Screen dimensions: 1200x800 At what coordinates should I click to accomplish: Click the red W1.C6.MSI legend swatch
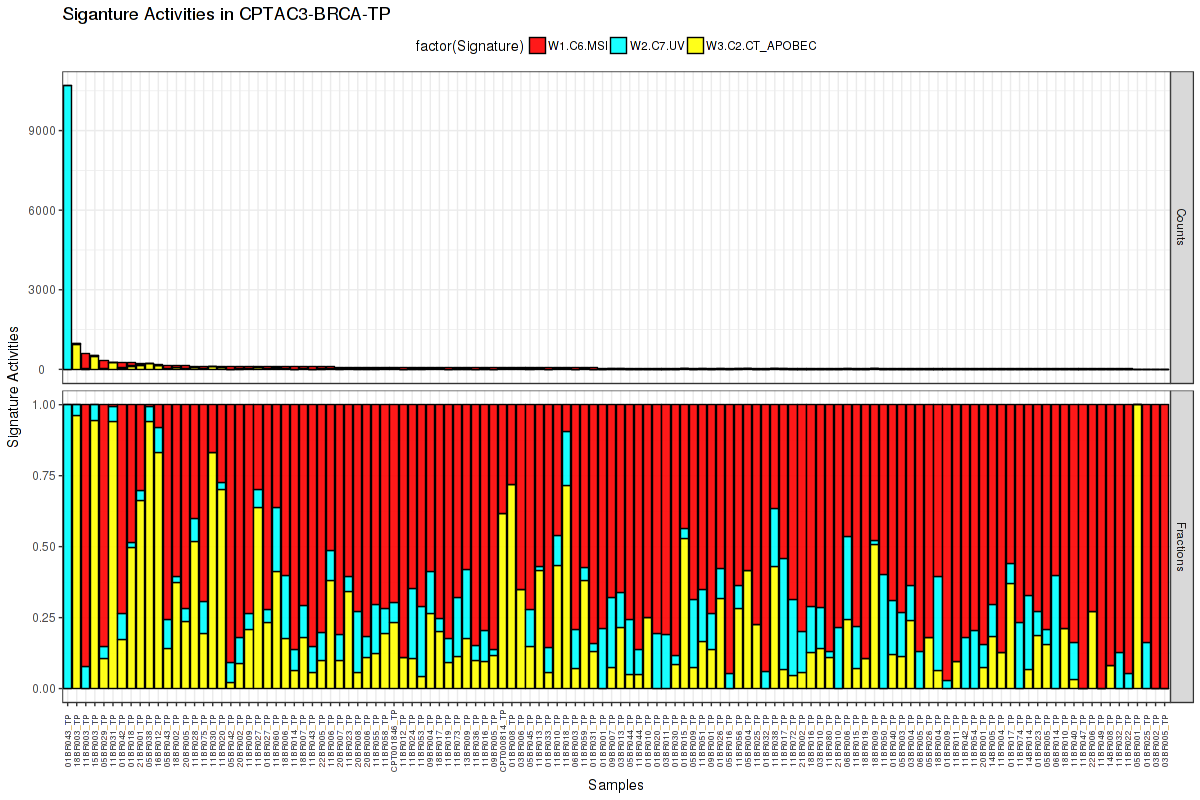click(537, 45)
